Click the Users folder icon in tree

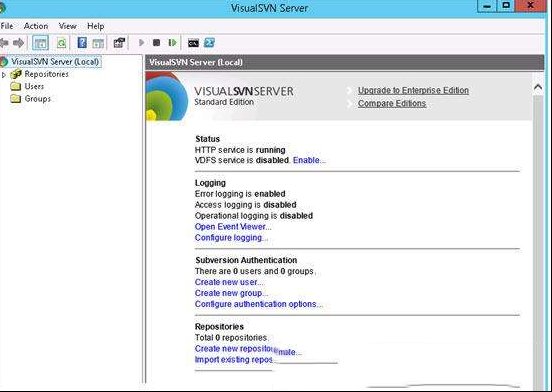15,86
